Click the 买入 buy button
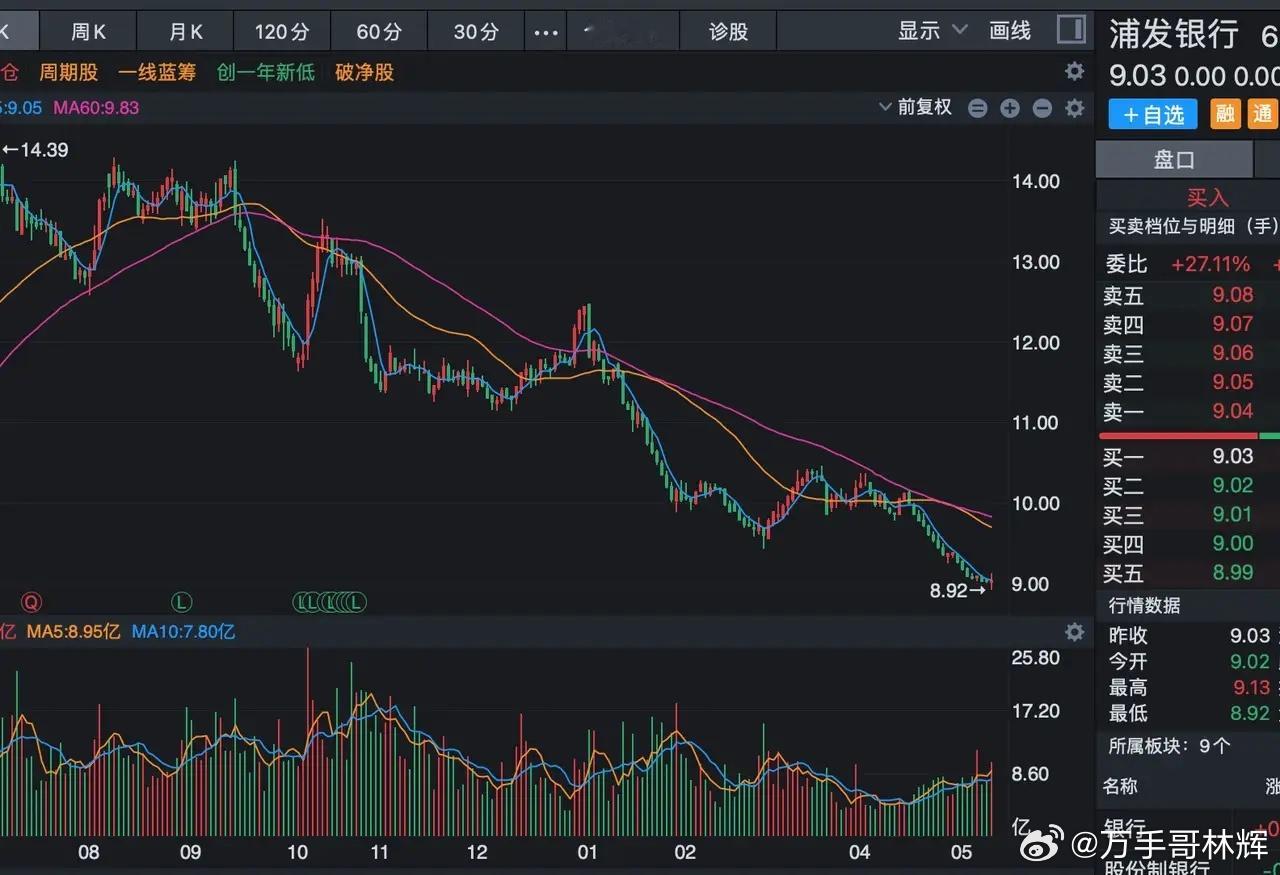The image size is (1280, 875). (1208, 197)
